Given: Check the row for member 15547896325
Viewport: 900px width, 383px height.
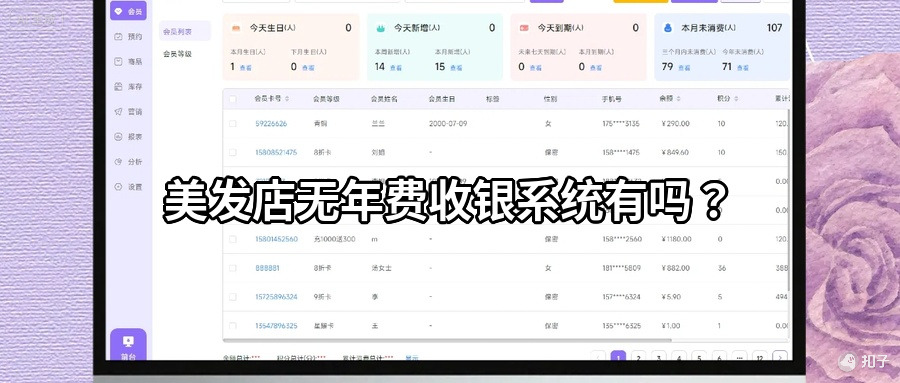Looking at the screenshot, I should [232, 326].
